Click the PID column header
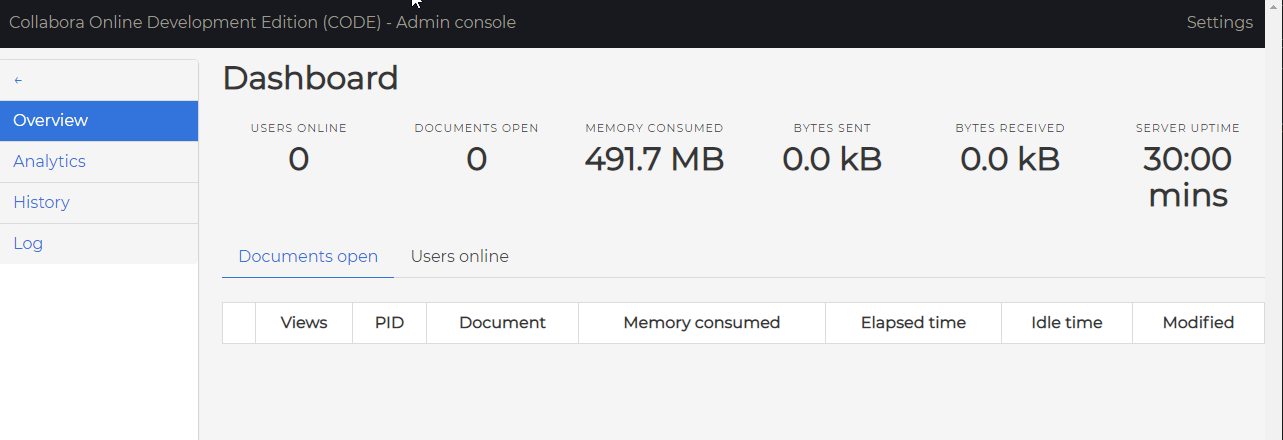This screenshot has height=440, width=1283. tap(389, 323)
